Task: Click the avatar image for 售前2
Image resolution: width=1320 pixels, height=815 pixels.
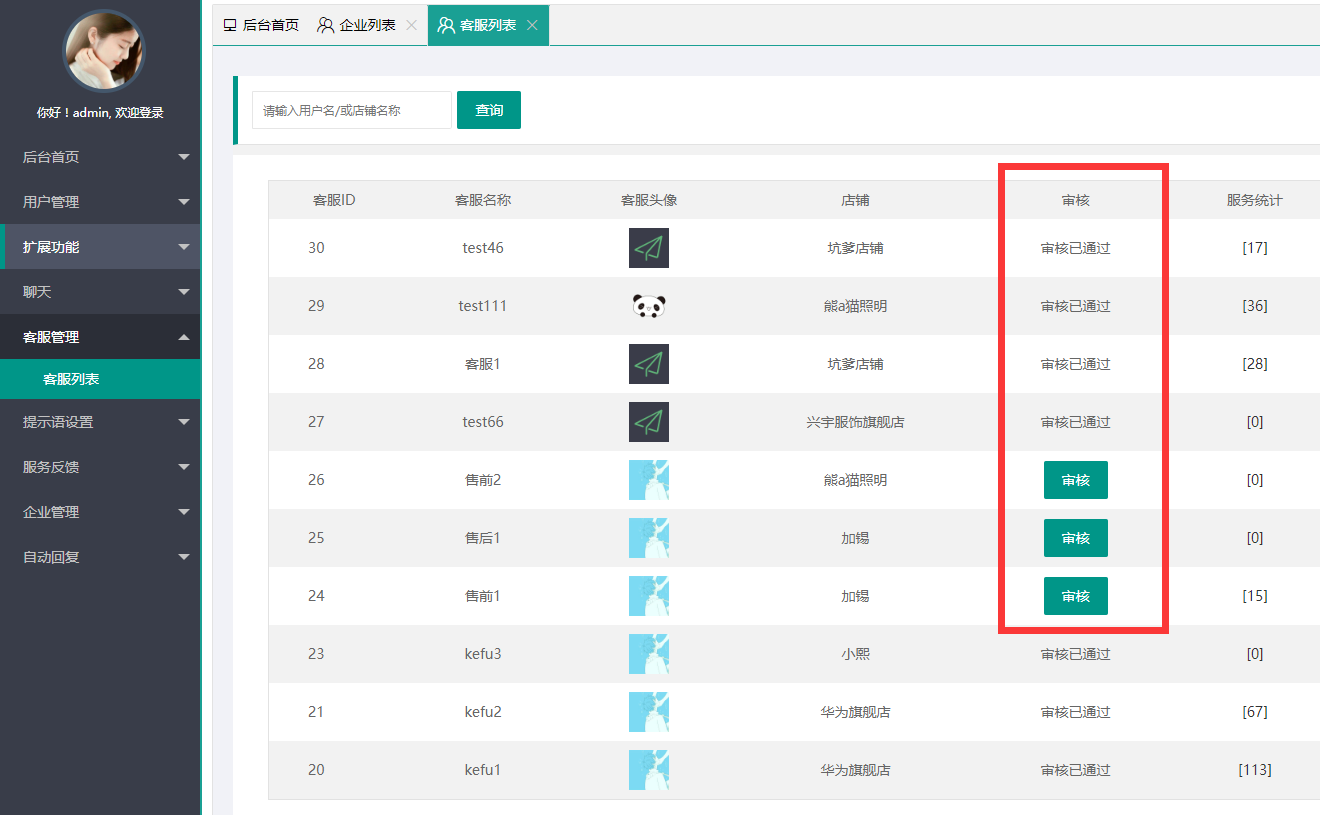Action: click(x=649, y=480)
